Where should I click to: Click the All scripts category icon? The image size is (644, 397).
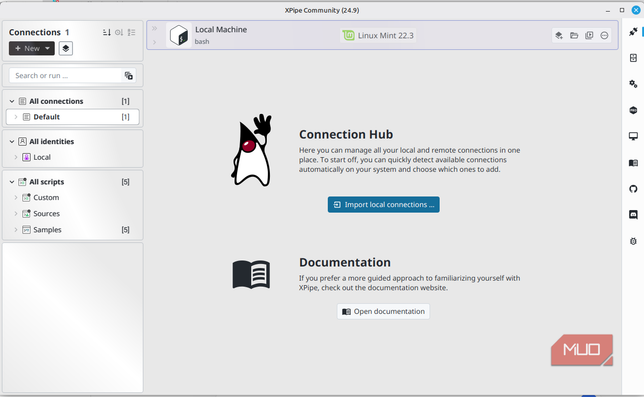[x=23, y=181]
